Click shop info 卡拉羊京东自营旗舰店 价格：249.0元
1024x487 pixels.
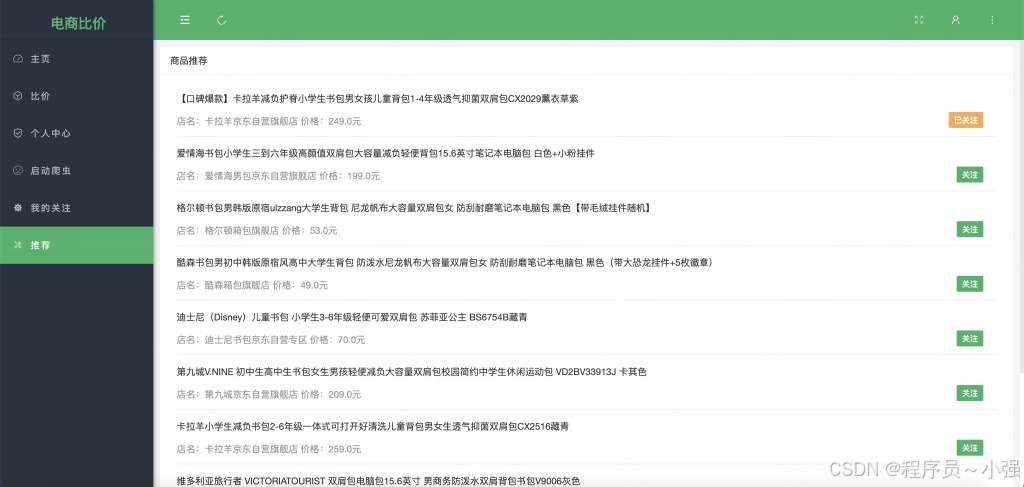(x=268, y=121)
